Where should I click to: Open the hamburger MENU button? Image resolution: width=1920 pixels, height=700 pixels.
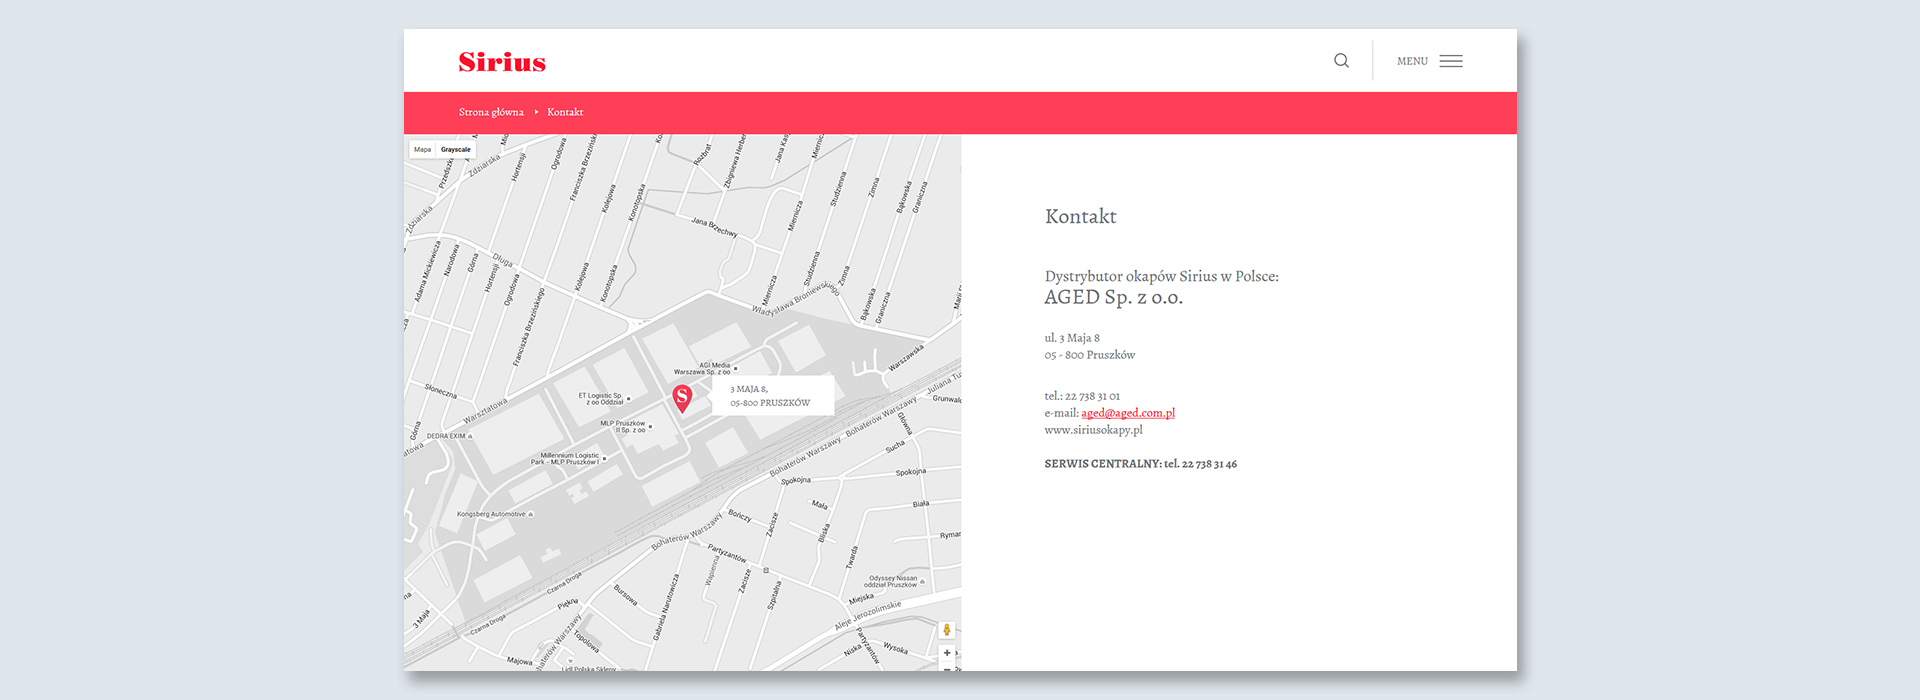(x=1430, y=61)
